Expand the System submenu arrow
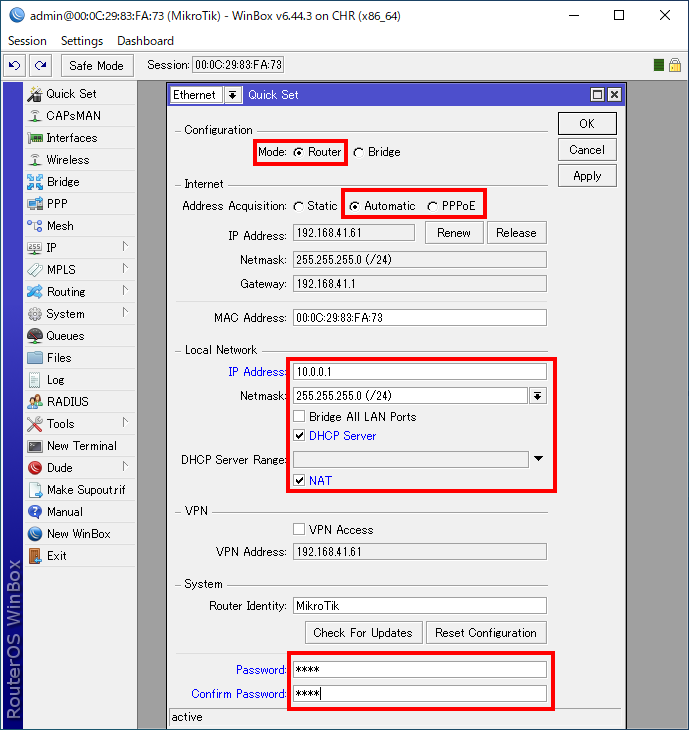689x730 pixels. point(125,312)
